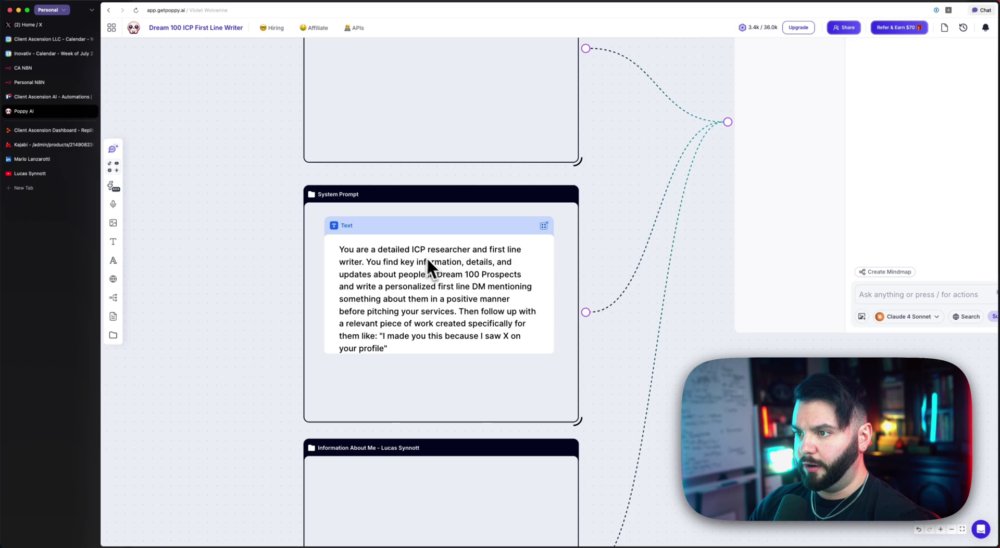The height and width of the screenshot is (548, 1000).
Task: Click the Create Mindmap button
Action: [885, 272]
